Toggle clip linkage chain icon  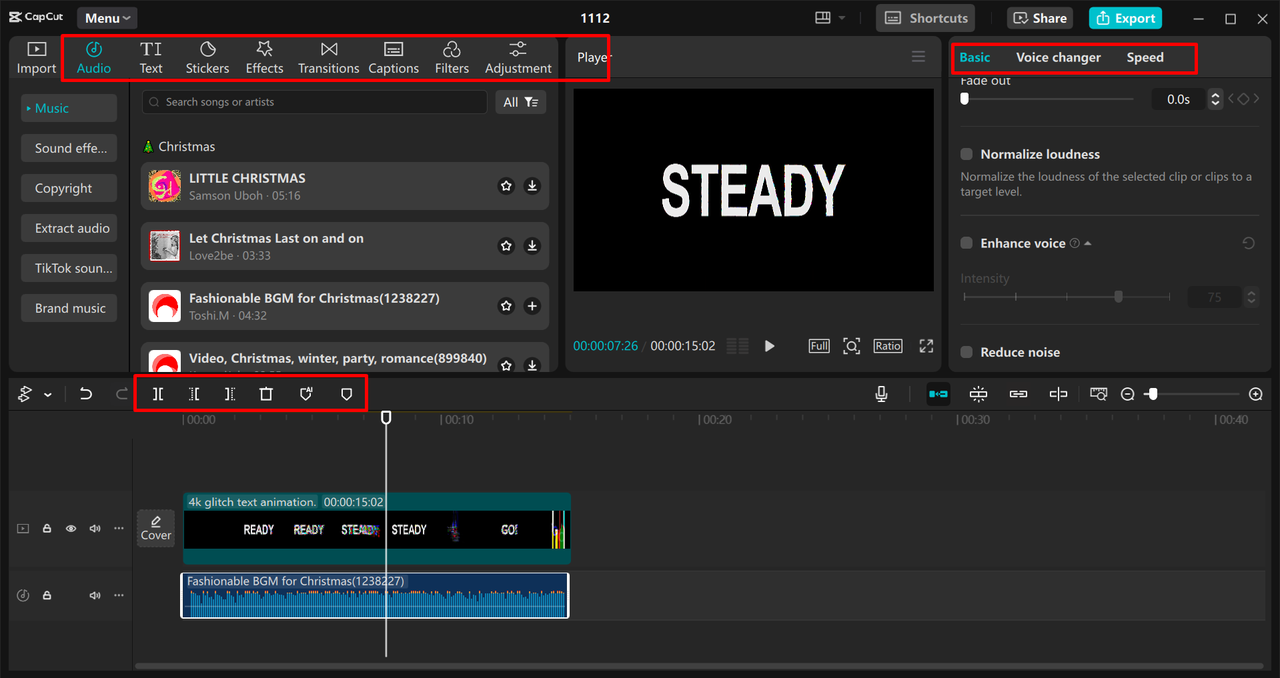[1018, 394]
